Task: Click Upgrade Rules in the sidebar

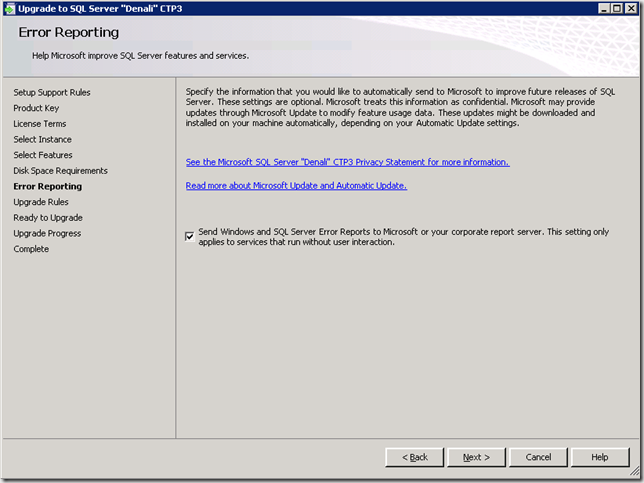Action: click(x=41, y=202)
